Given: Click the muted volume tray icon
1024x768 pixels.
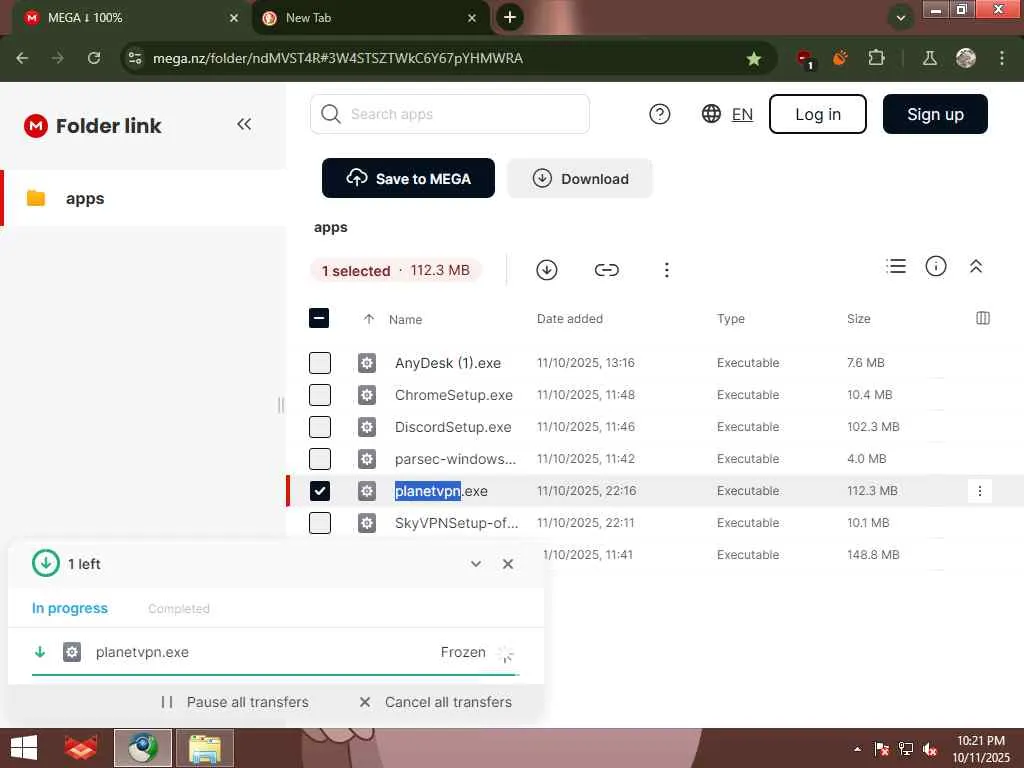Looking at the screenshot, I should coord(930,749).
